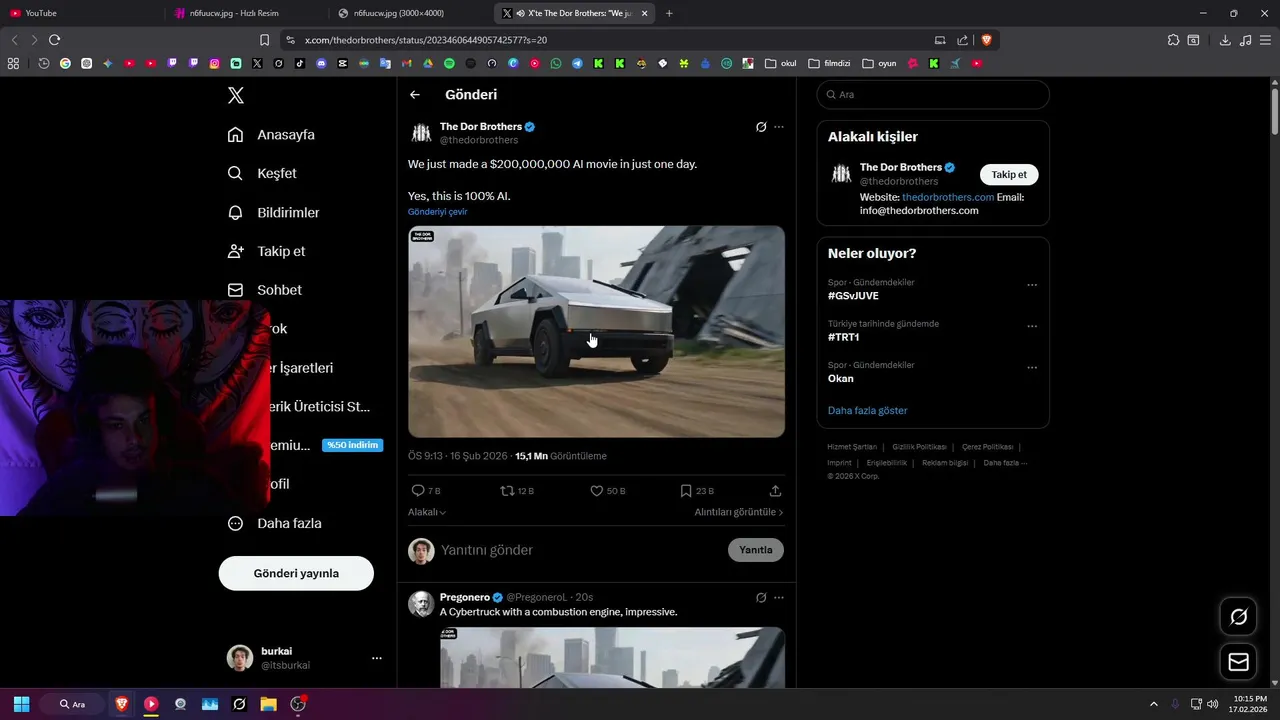
Task: Open the okul bookmarks folder
Action: [781, 63]
